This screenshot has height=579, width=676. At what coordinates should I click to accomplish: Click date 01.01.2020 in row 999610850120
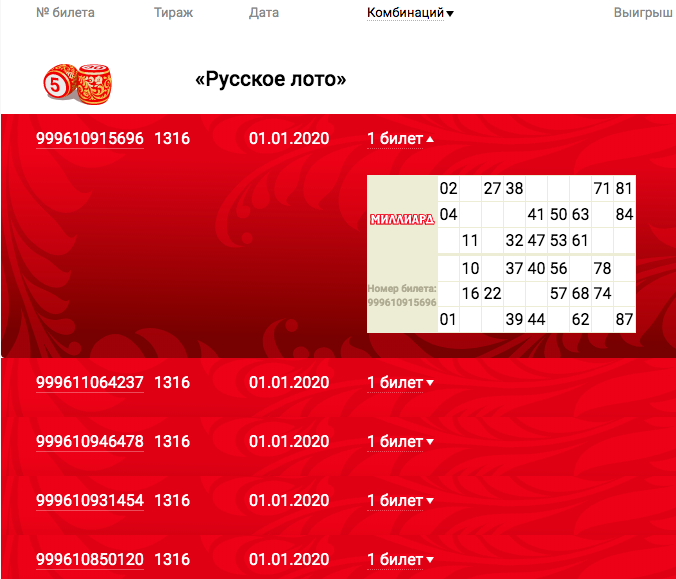point(289,560)
